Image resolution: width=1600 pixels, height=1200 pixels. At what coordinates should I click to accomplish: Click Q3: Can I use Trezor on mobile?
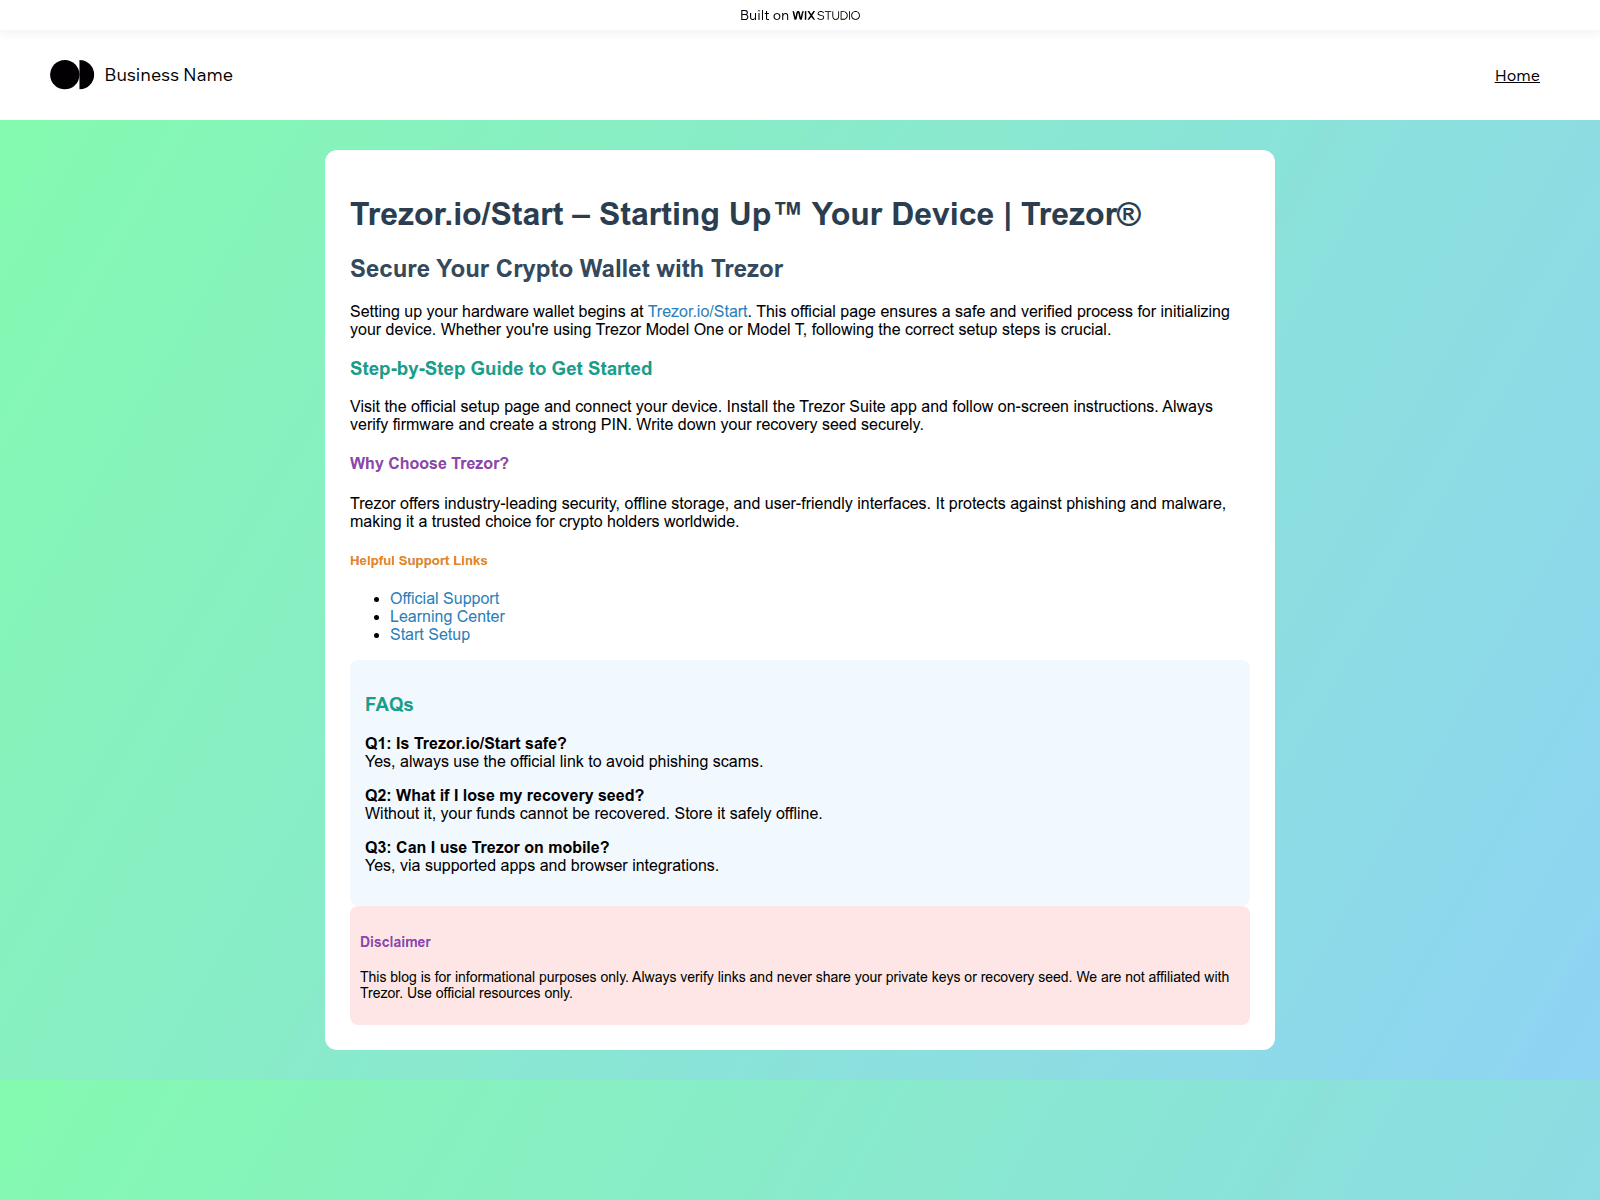point(487,847)
